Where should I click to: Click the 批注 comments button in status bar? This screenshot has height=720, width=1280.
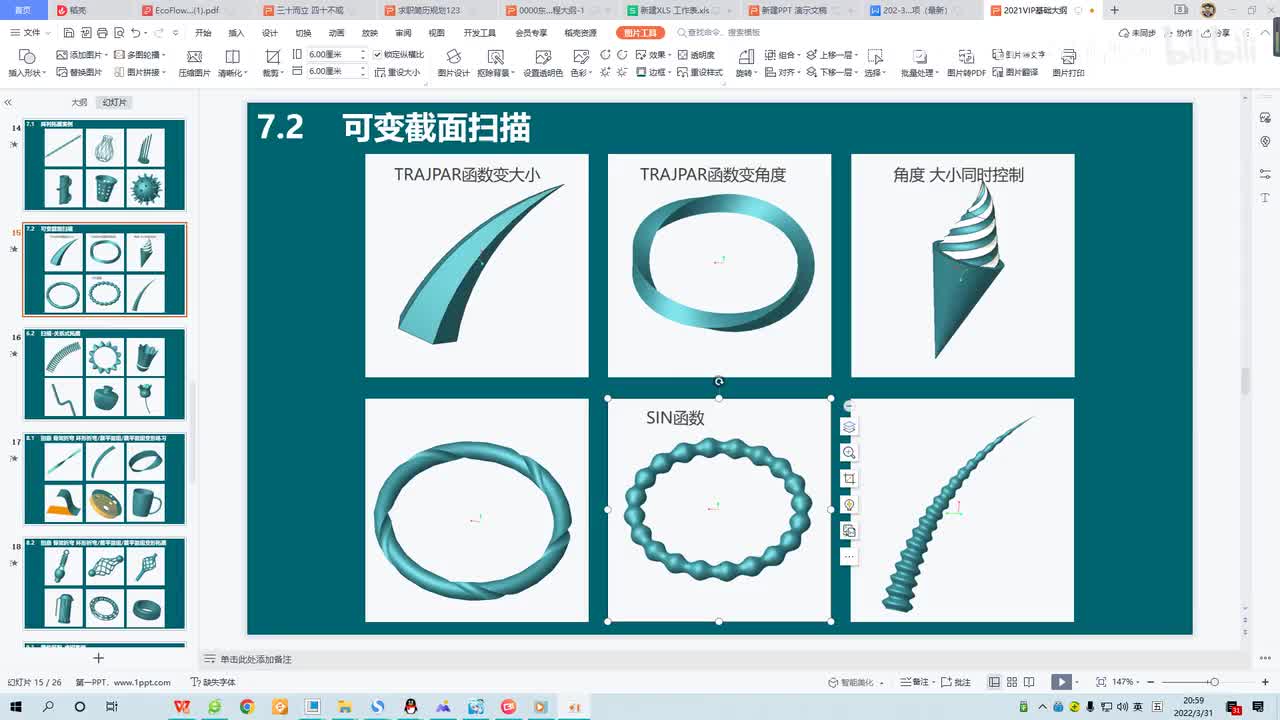[x=957, y=682]
